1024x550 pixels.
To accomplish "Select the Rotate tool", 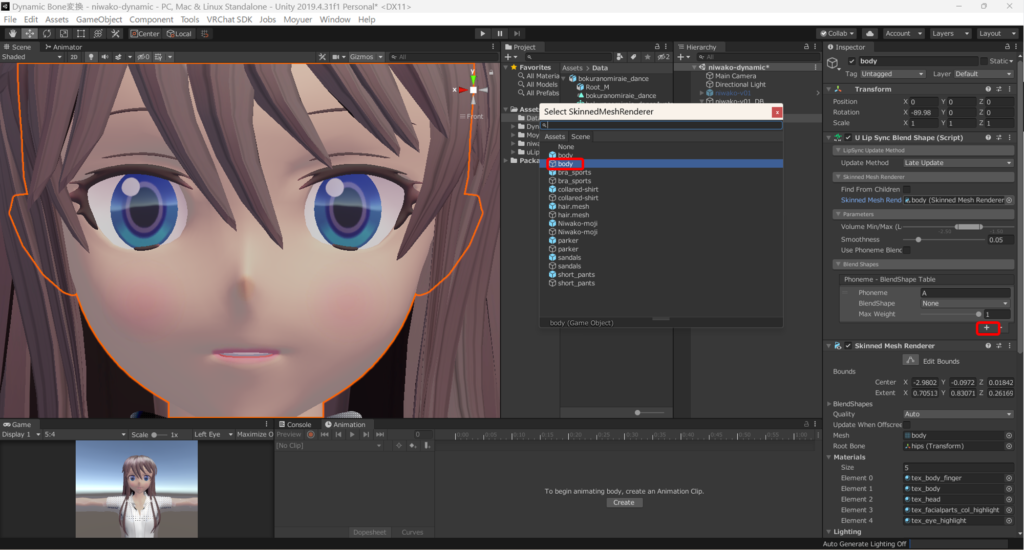I will 47,33.
